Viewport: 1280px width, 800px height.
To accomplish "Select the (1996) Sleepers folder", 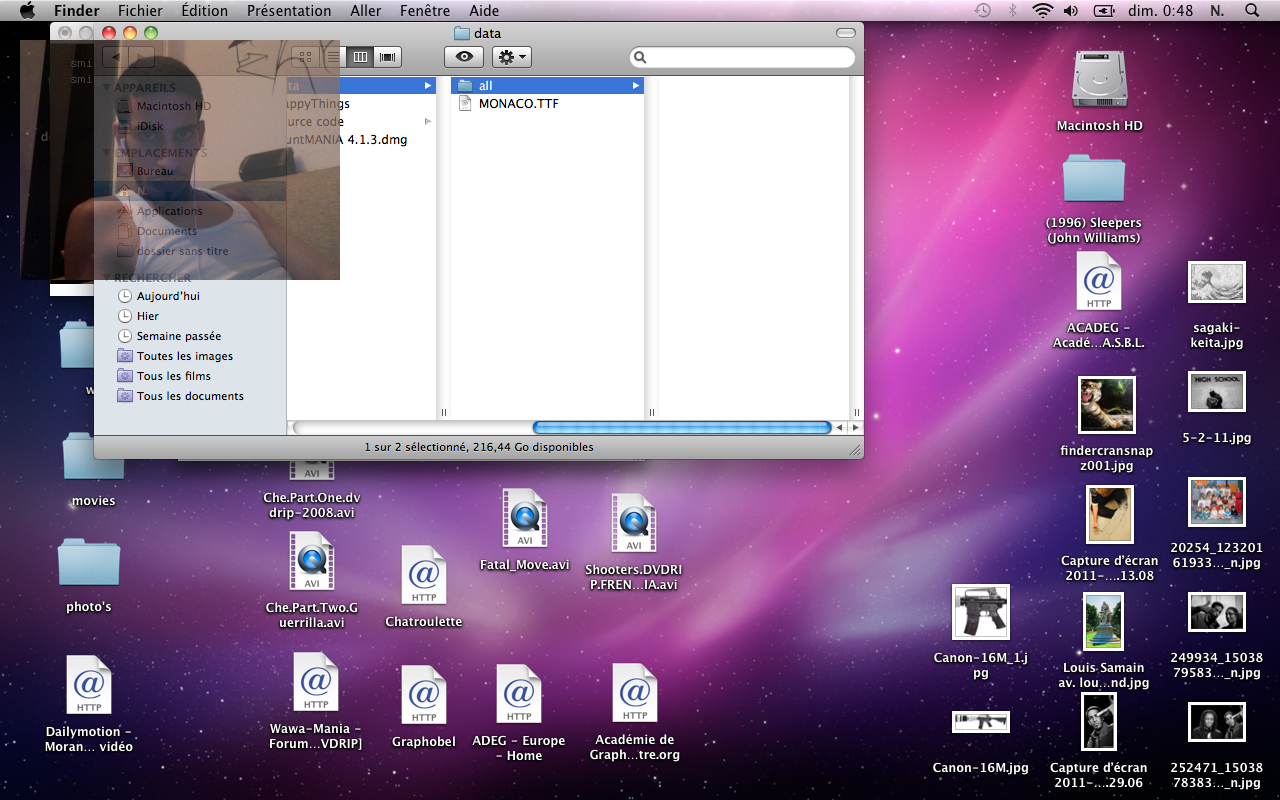I will click(1093, 180).
